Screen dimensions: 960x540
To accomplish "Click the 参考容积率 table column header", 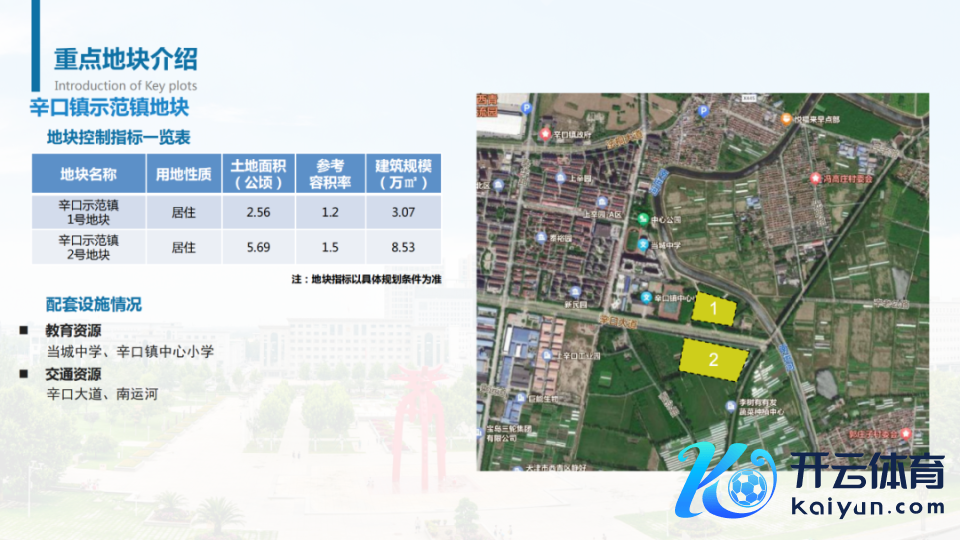I will click(x=330, y=174).
